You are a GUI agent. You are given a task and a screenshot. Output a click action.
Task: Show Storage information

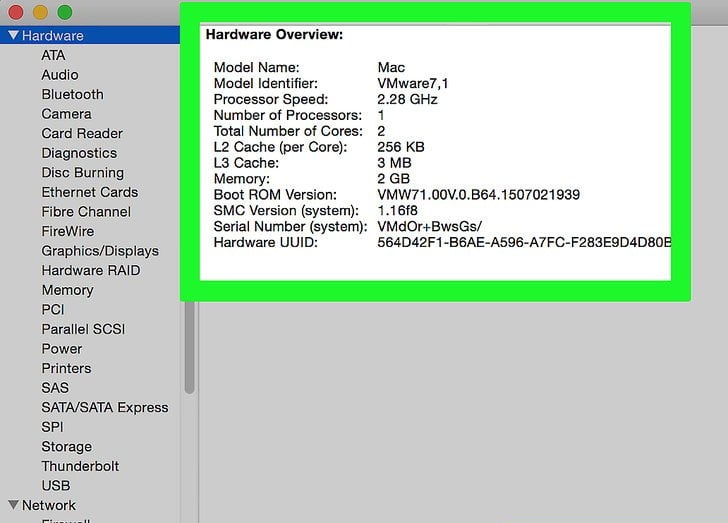(66, 446)
